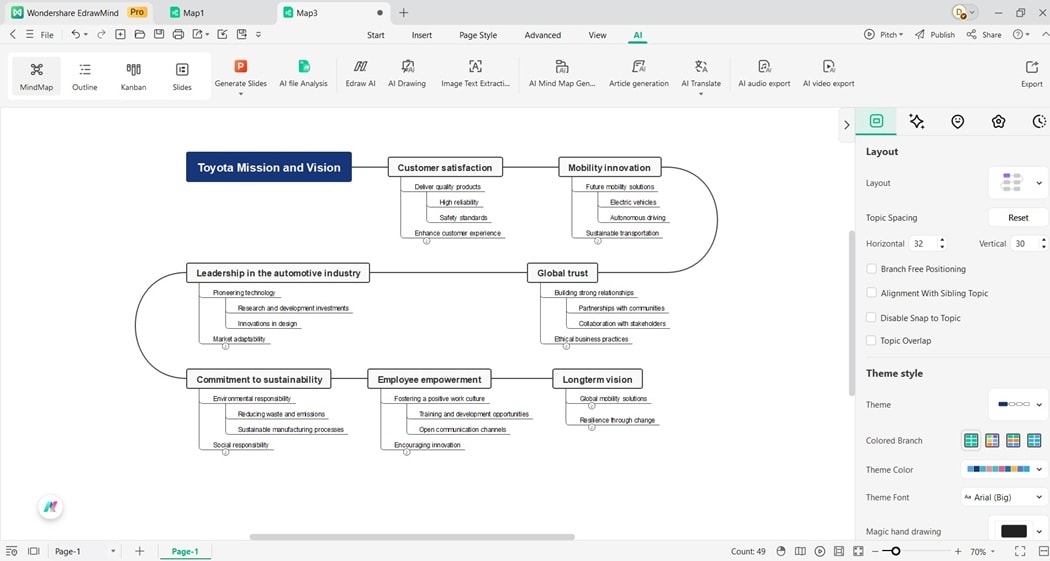Viewport: 1050px width, 561px height.
Task: Open the emoji sticker tab in side panel
Action: click(958, 121)
